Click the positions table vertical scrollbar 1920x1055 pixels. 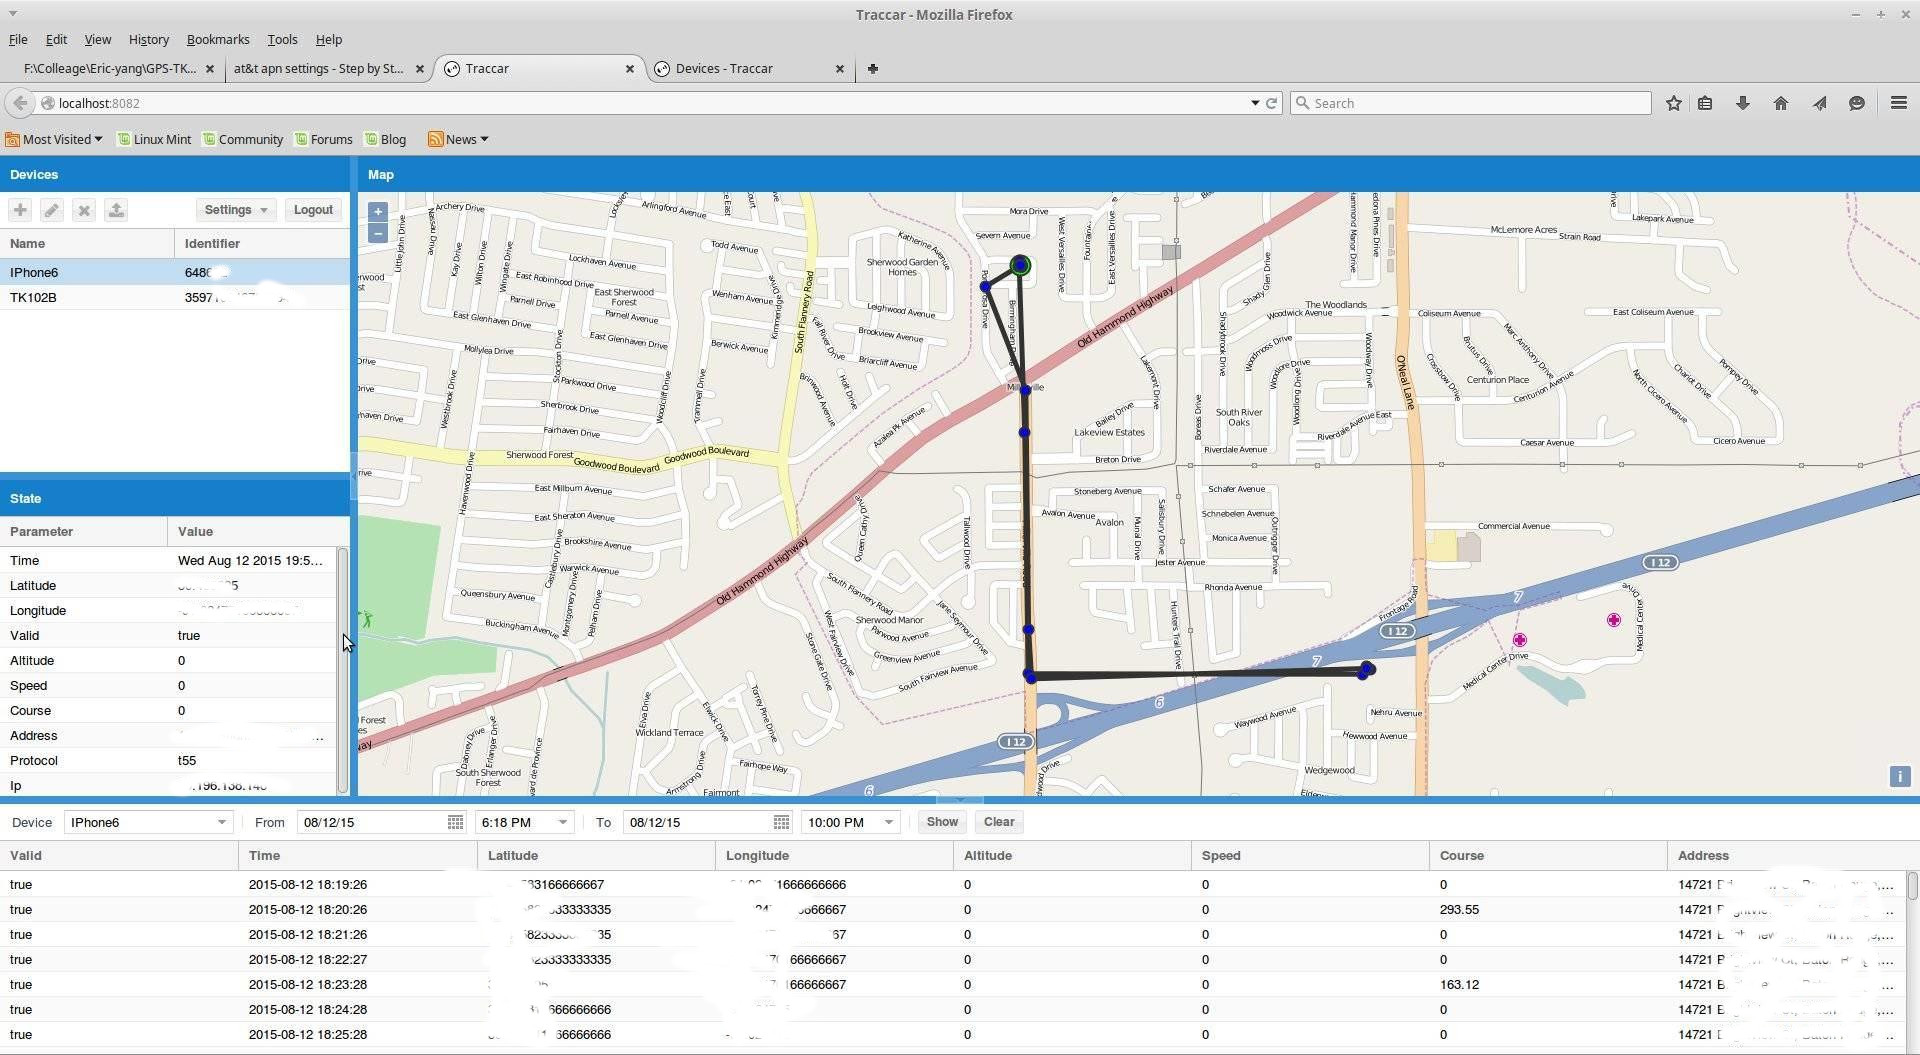coord(1912,886)
